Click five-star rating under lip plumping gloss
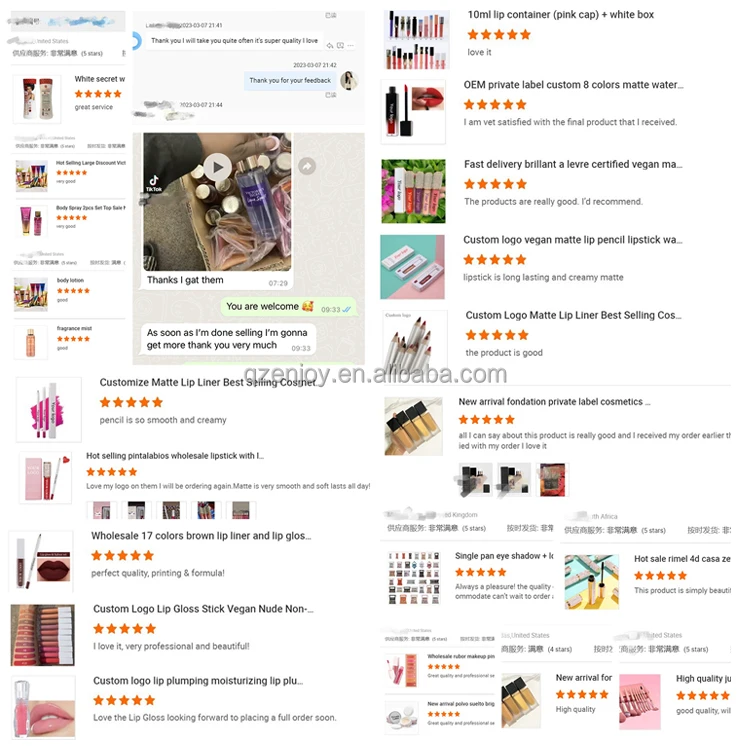This screenshot has height=750, width=750. tap(124, 700)
